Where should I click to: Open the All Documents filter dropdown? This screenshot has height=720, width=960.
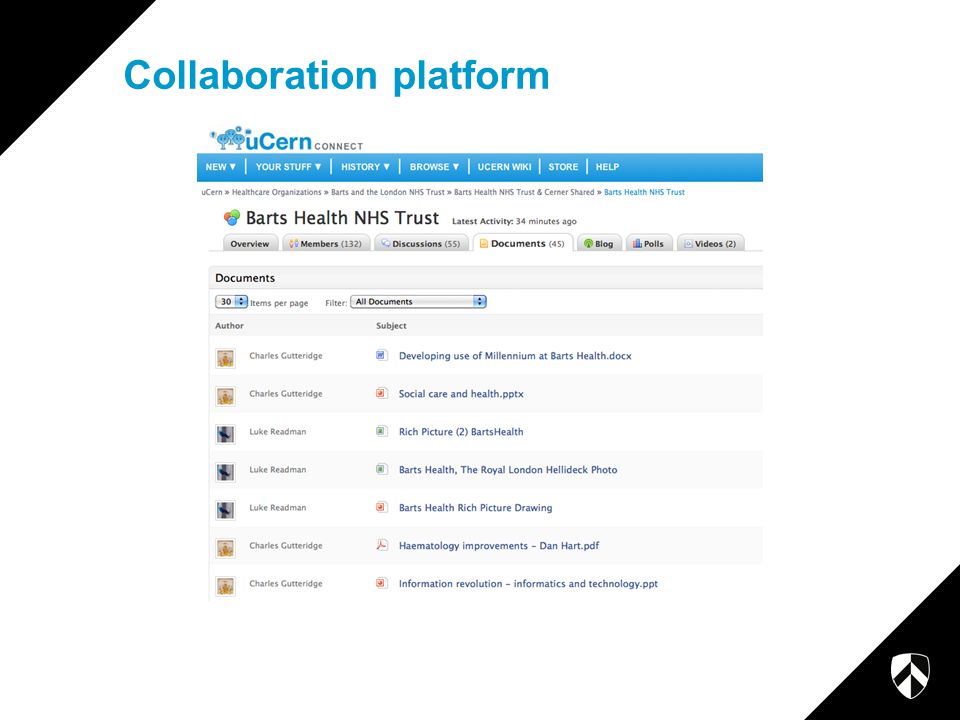(x=418, y=302)
